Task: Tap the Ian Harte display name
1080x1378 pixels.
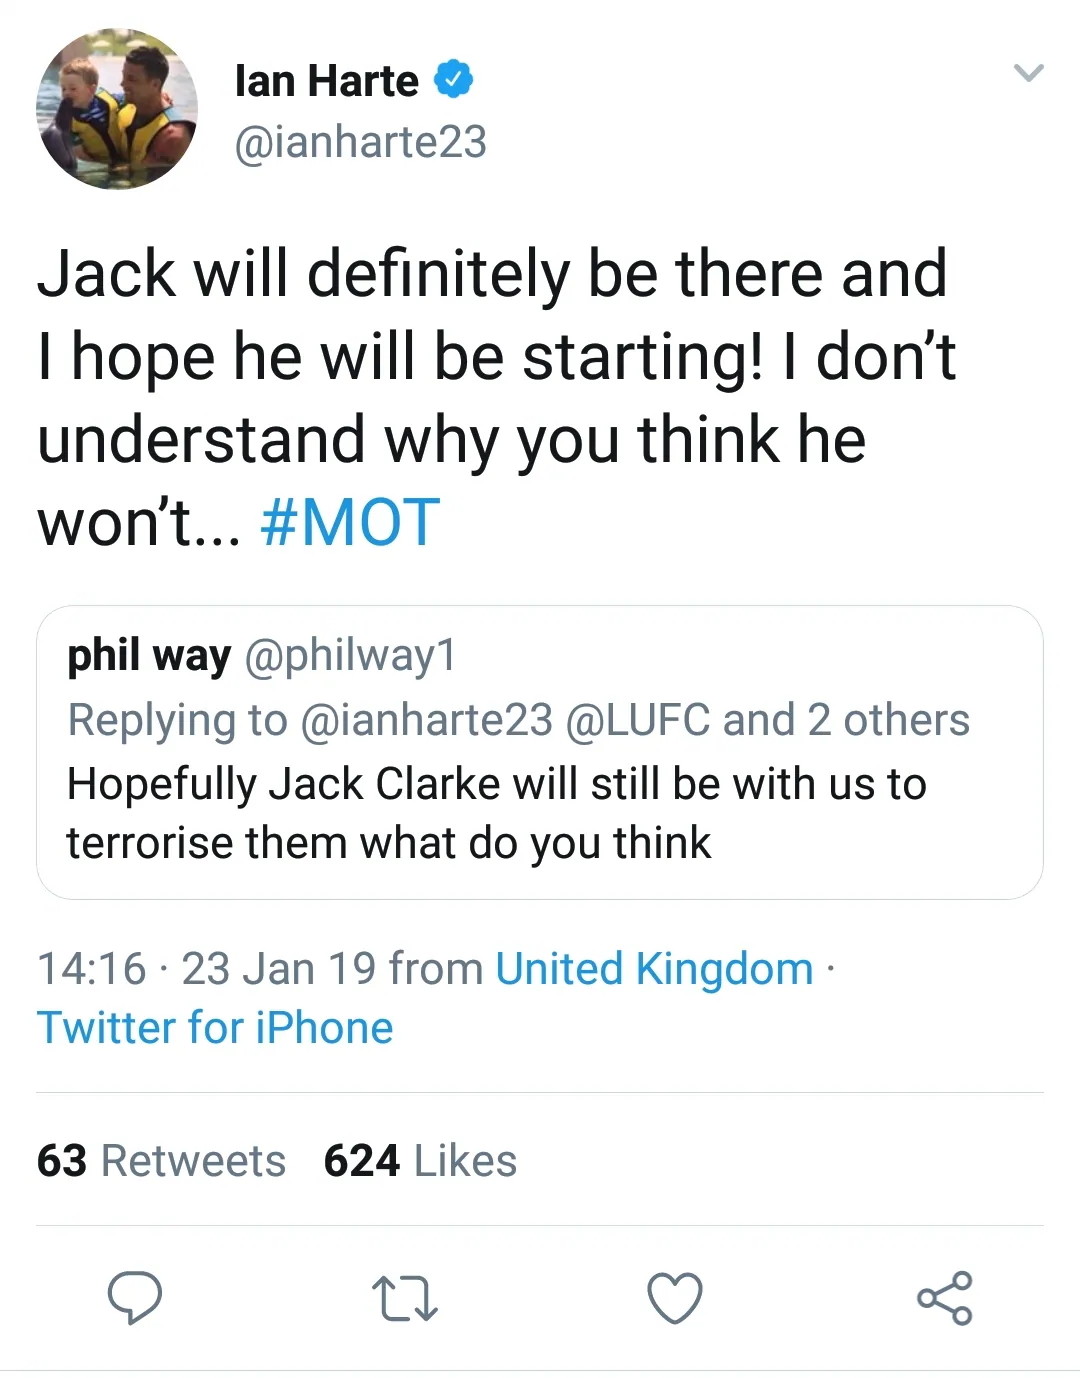Action: point(326,81)
